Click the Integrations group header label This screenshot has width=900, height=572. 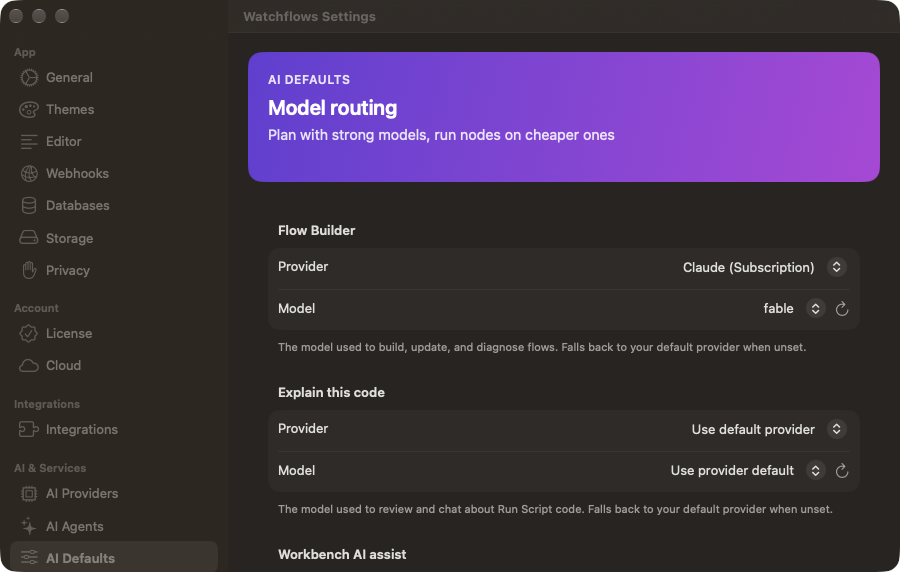(46, 404)
